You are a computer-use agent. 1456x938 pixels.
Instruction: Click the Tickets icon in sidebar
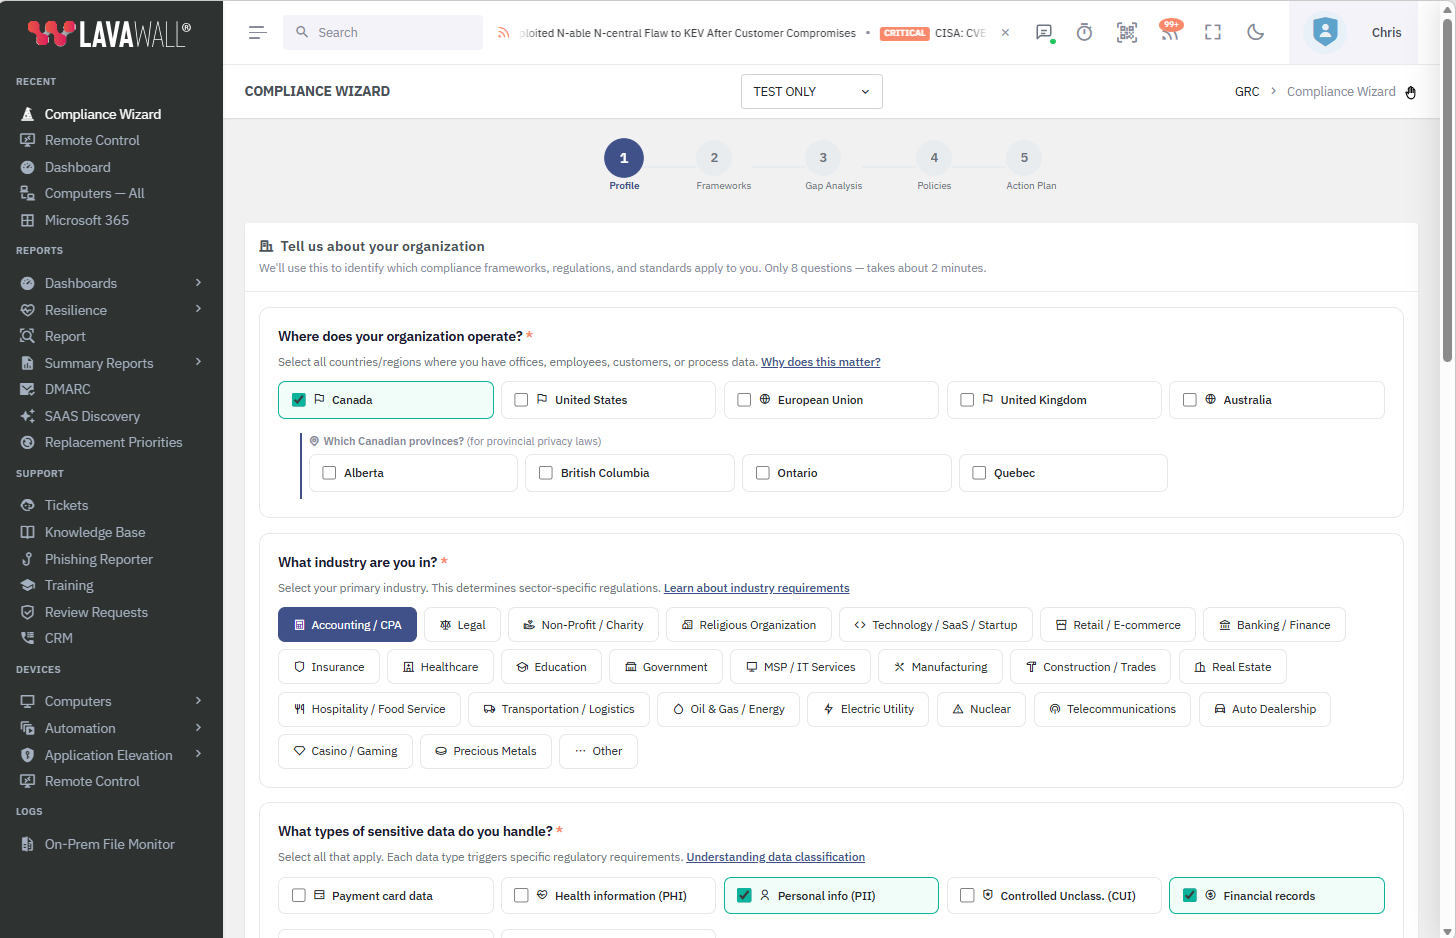pos(27,505)
